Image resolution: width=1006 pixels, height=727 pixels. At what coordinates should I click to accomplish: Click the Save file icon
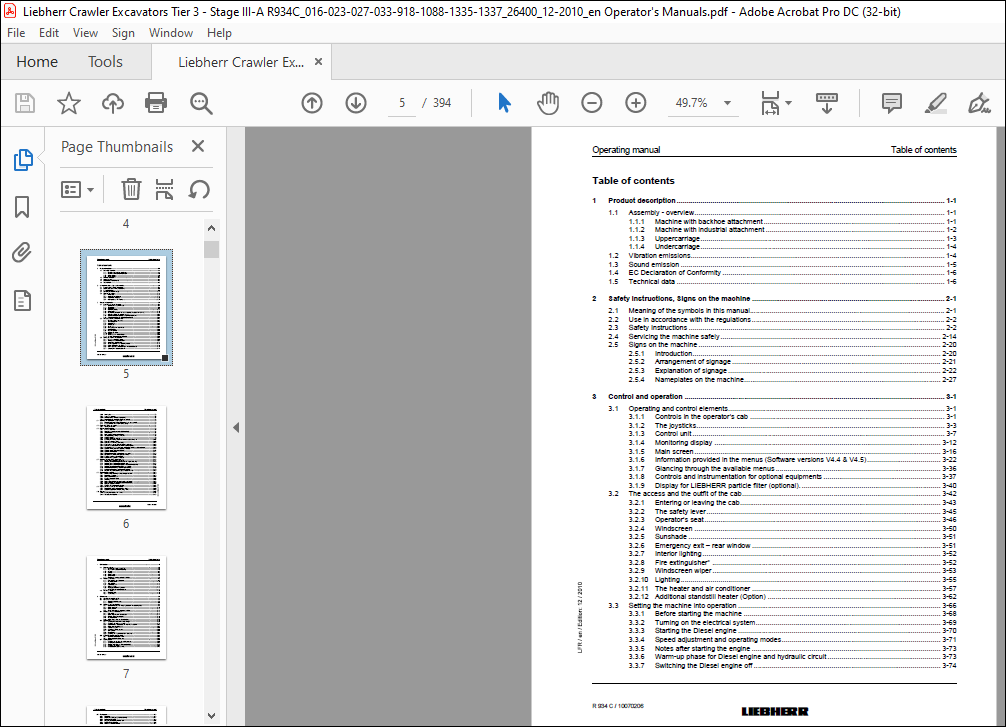tap(25, 103)
